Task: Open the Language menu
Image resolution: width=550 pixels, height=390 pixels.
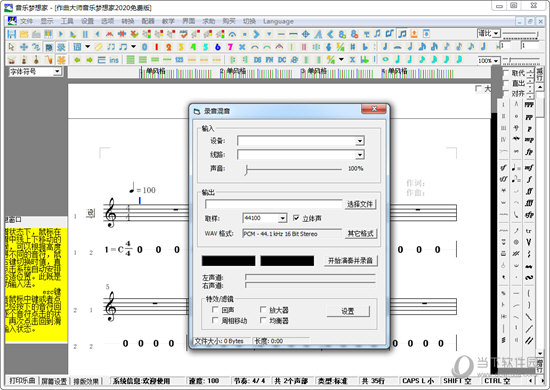Action: click(278, 21)
